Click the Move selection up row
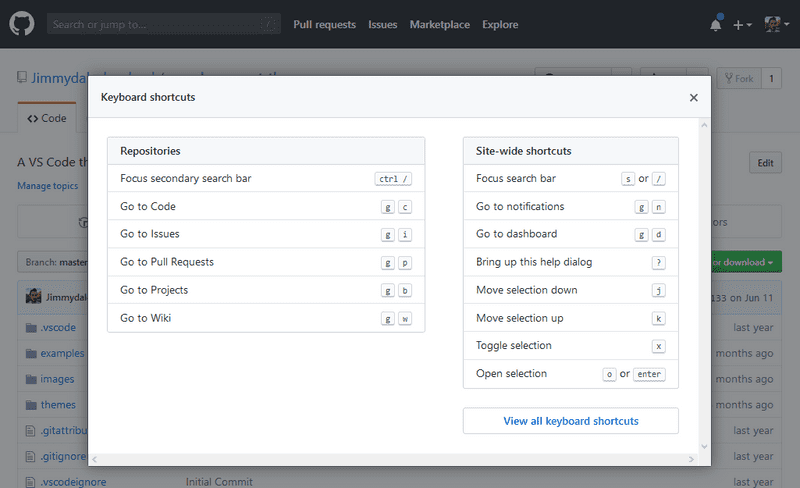Image resolution: width=800 pixels, height=488 pixels. pos(570,318)
